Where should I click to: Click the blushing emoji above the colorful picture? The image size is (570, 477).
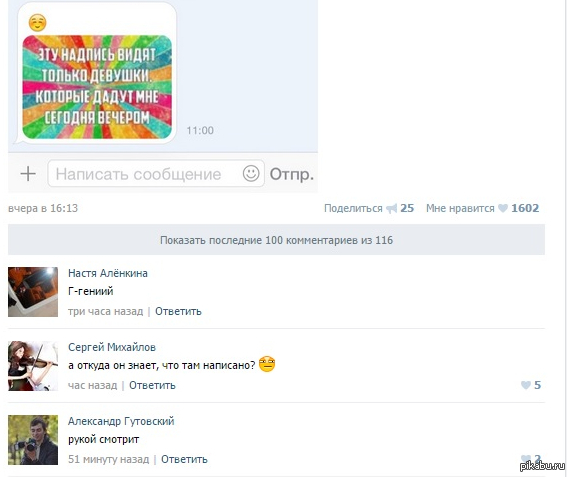[37, 23]
